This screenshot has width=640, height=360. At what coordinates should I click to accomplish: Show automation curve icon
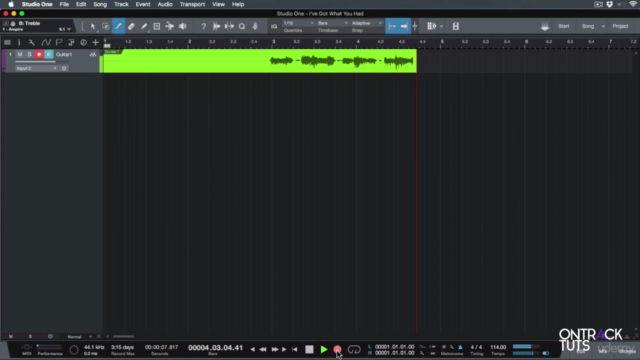(46, 42)
